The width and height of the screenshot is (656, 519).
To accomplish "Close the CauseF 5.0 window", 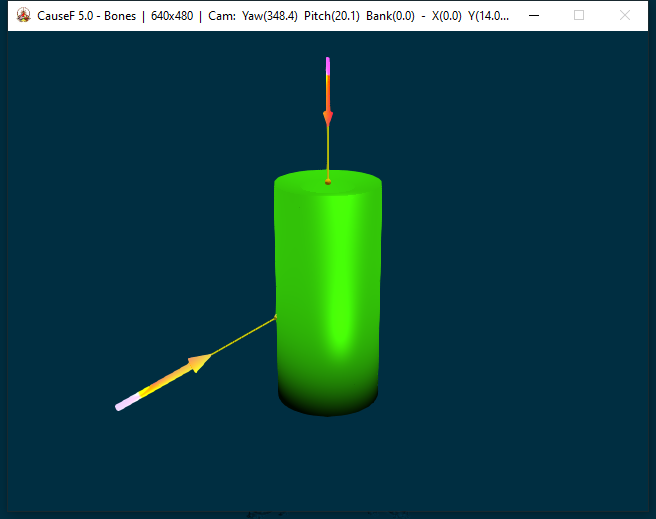I will pyautogui.click(x=625, y=16).
